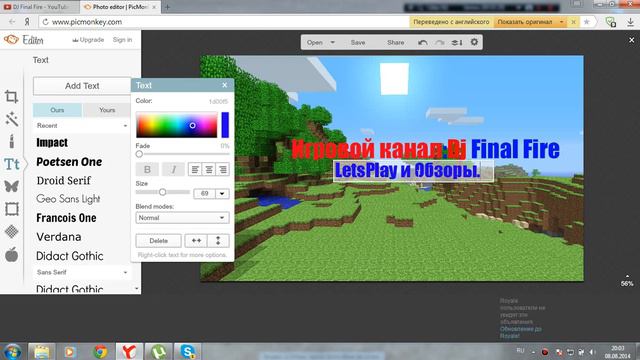Image resolution: width=640 pixels, height=360 pixels.
Task: Open a new browser tab
Action: 167,7
